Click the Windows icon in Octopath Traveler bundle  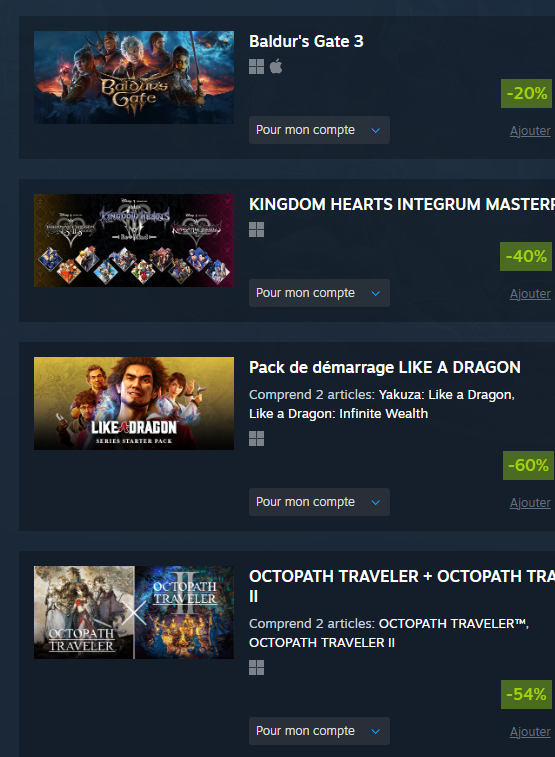click(256, 668)
